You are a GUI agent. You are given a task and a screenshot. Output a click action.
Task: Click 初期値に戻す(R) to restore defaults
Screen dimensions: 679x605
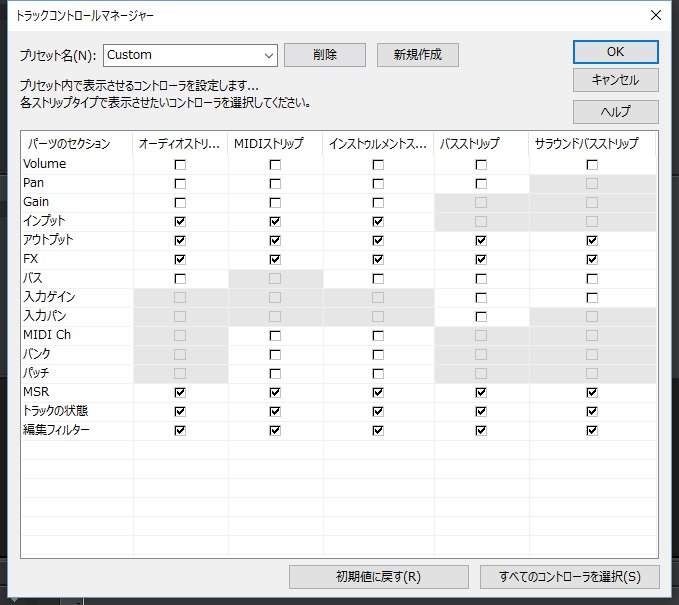coord(378,577)
